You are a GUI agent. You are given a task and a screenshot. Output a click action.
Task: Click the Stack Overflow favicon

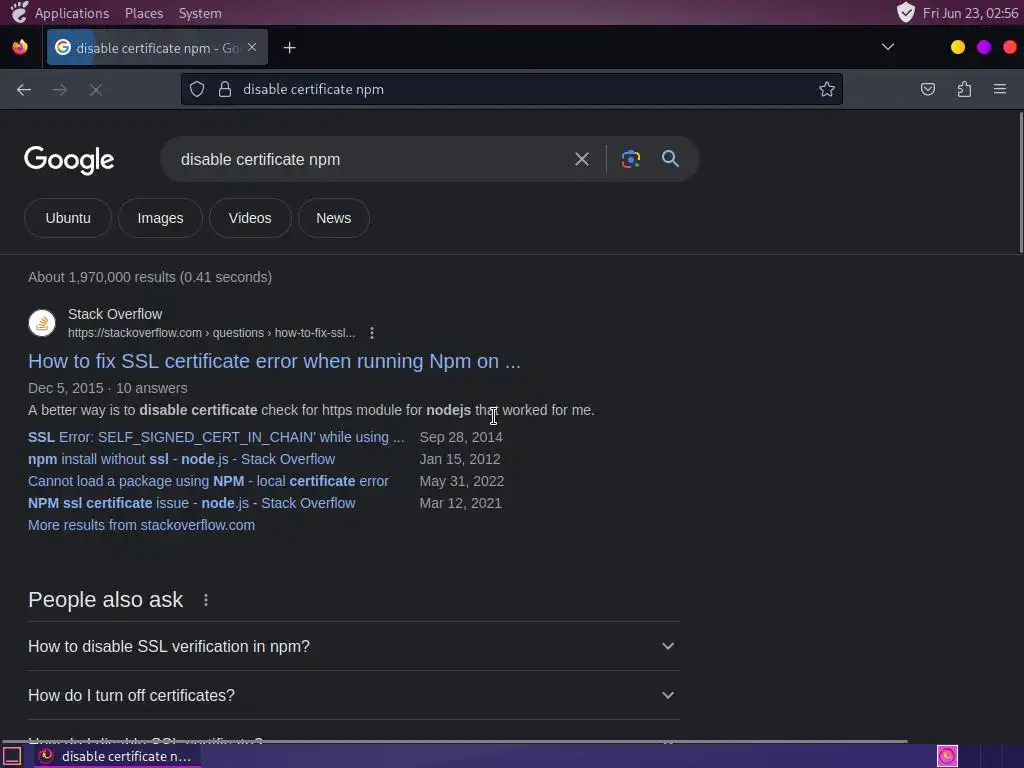click(x=42, y=323)
